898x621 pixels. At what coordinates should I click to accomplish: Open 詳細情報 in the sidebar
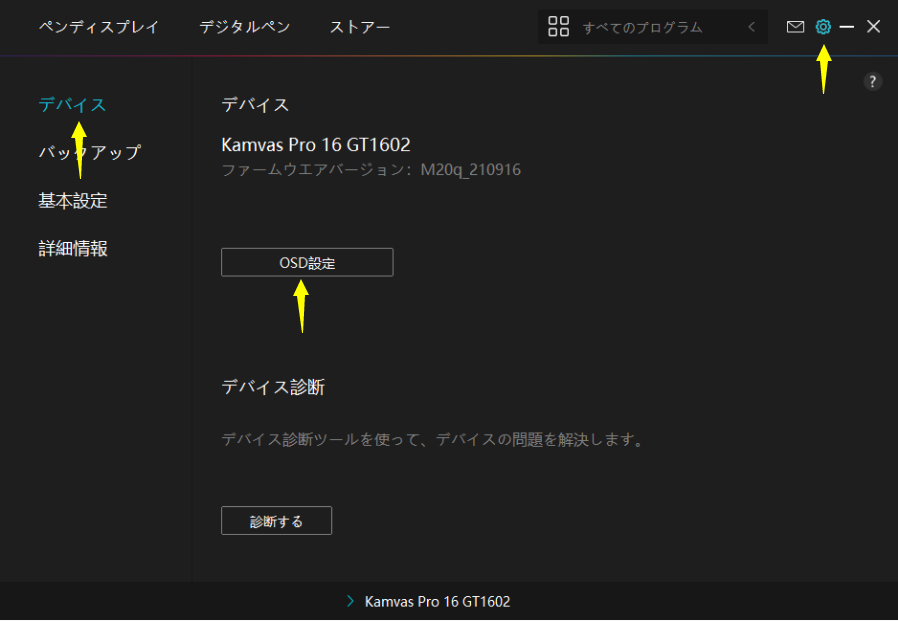(x=73, y=249)
